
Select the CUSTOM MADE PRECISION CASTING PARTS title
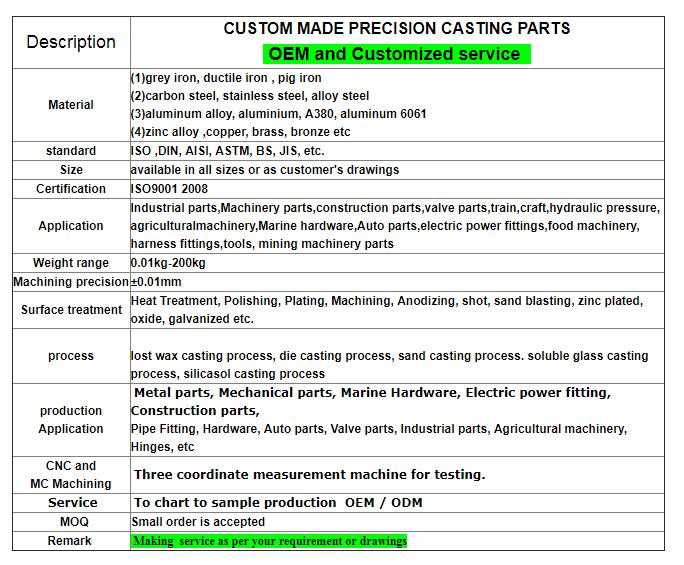coord(396,28)
